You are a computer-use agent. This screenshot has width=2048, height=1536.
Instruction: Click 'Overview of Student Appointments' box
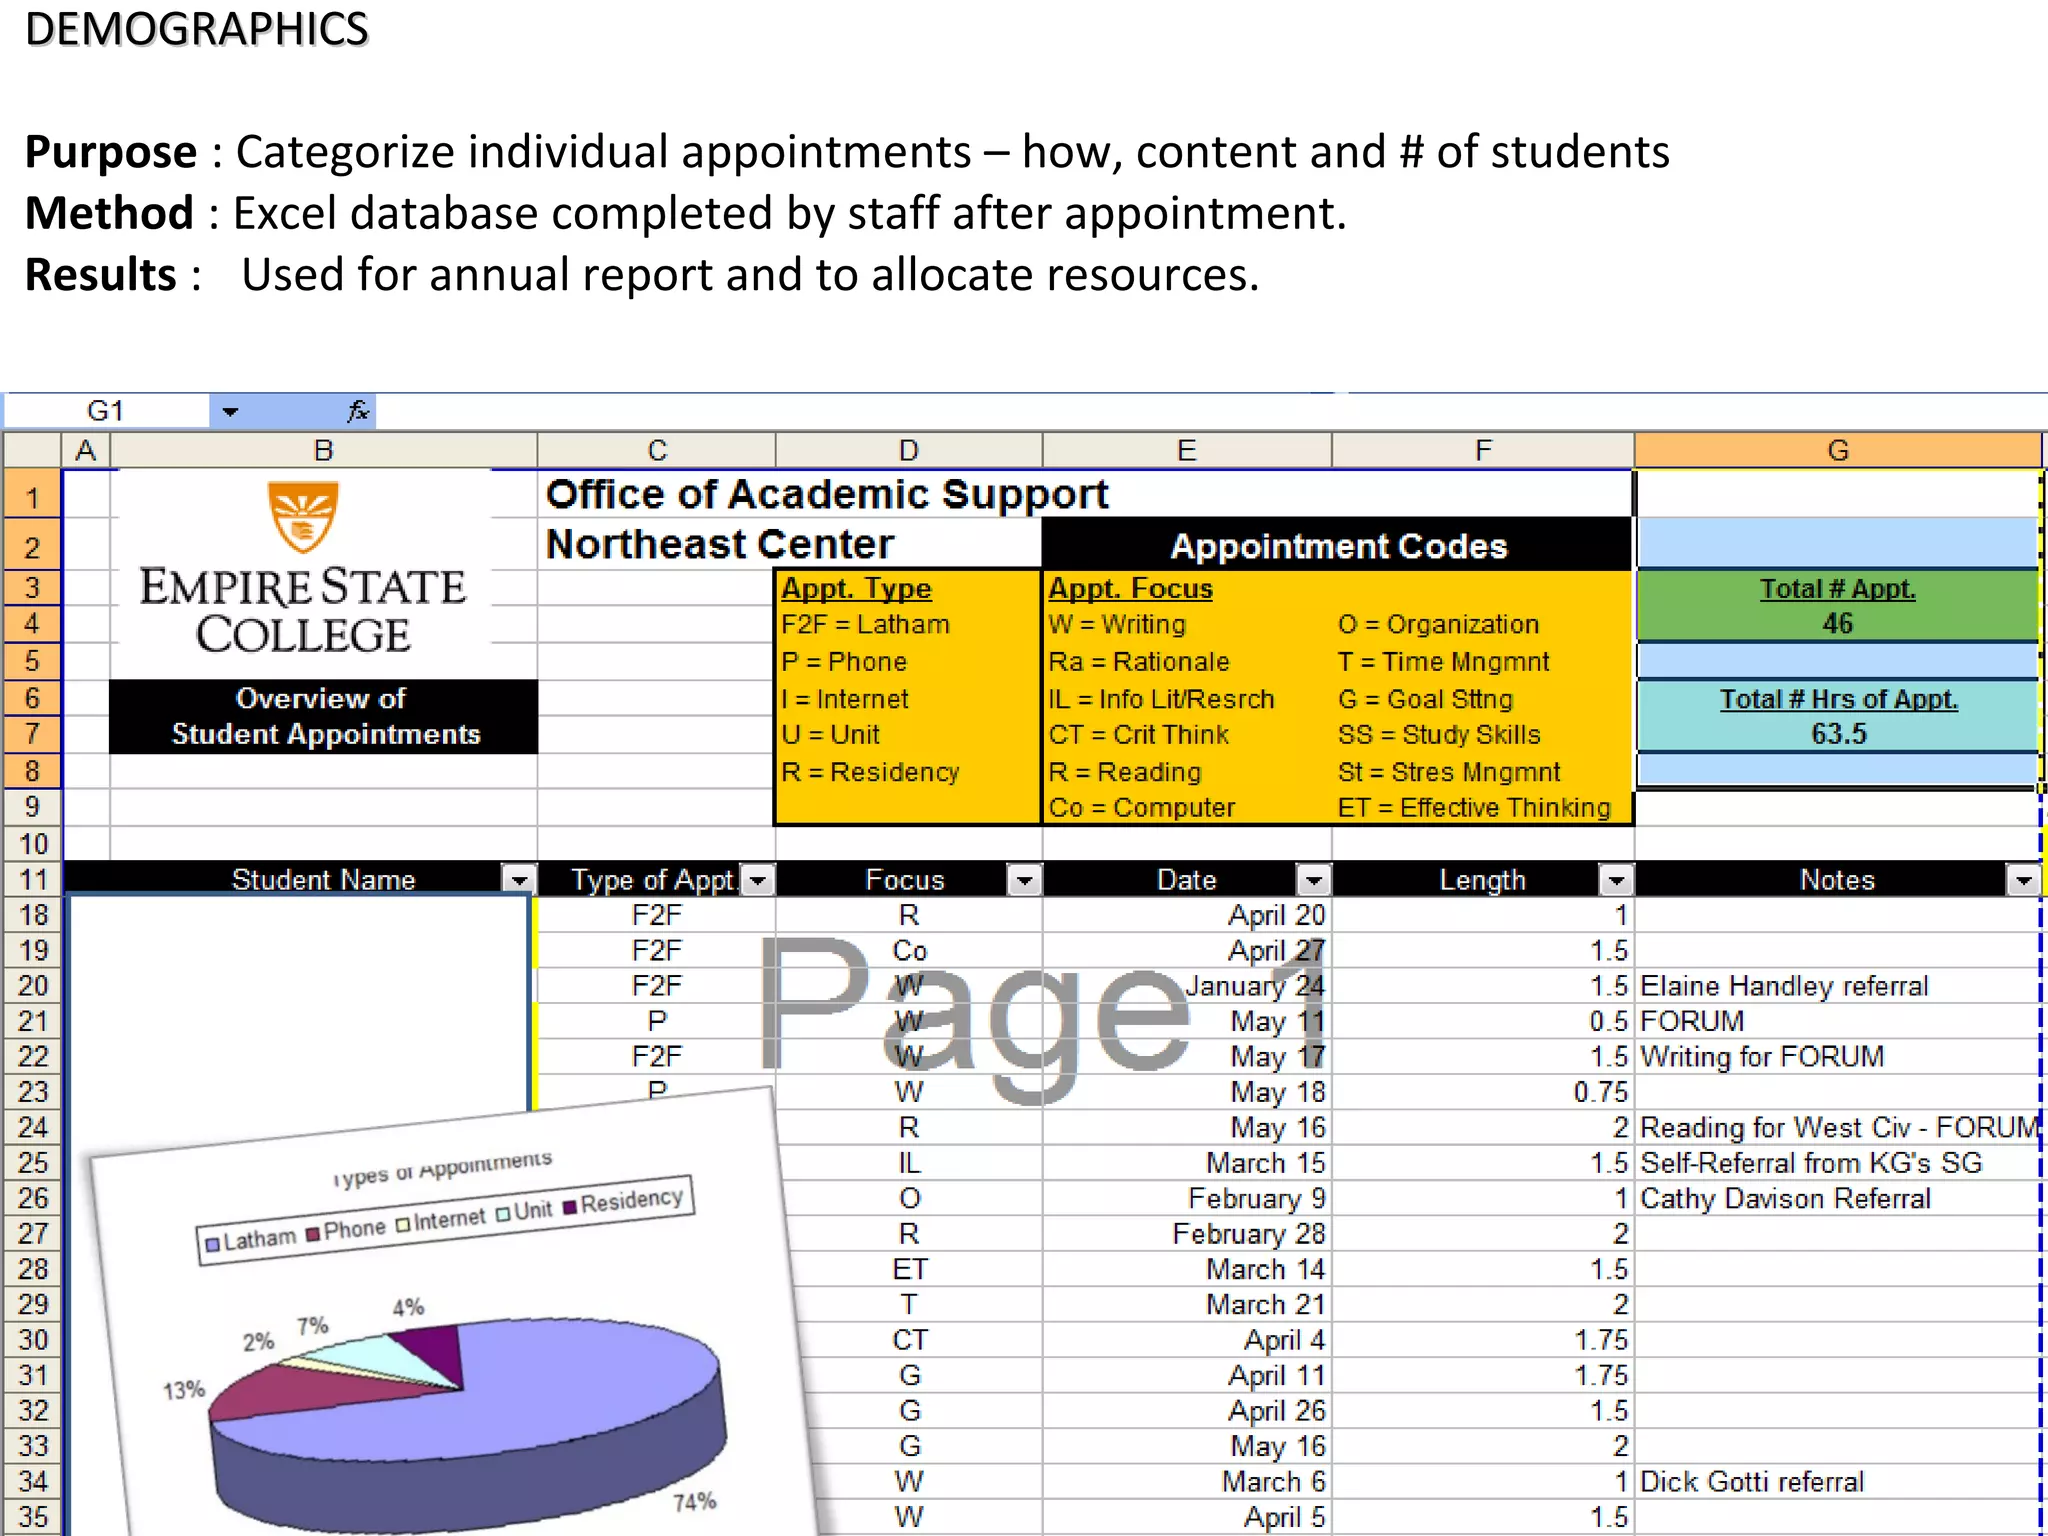[x=324, y=716]
